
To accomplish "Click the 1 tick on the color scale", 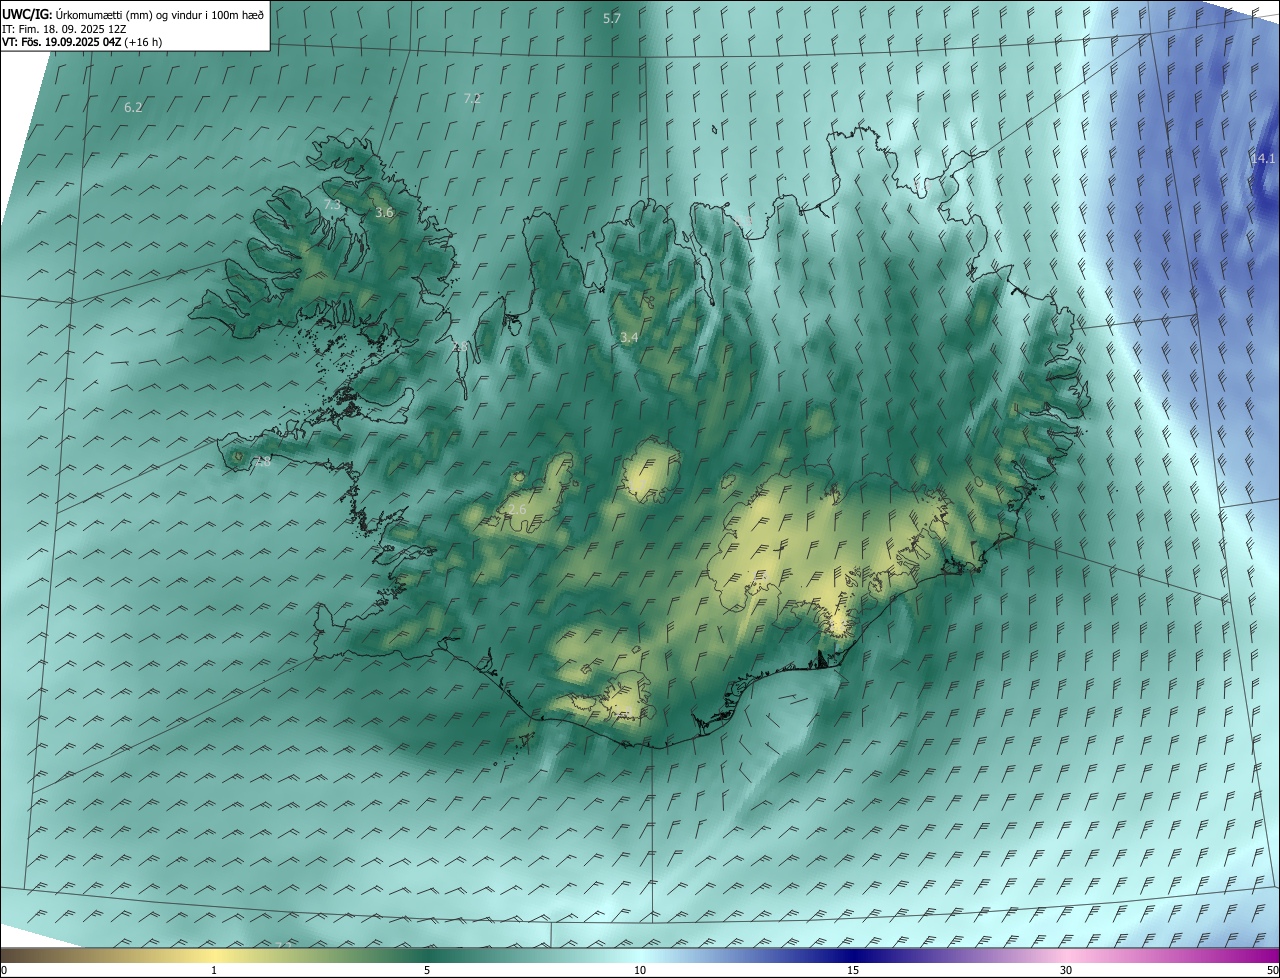I will 214,970.
